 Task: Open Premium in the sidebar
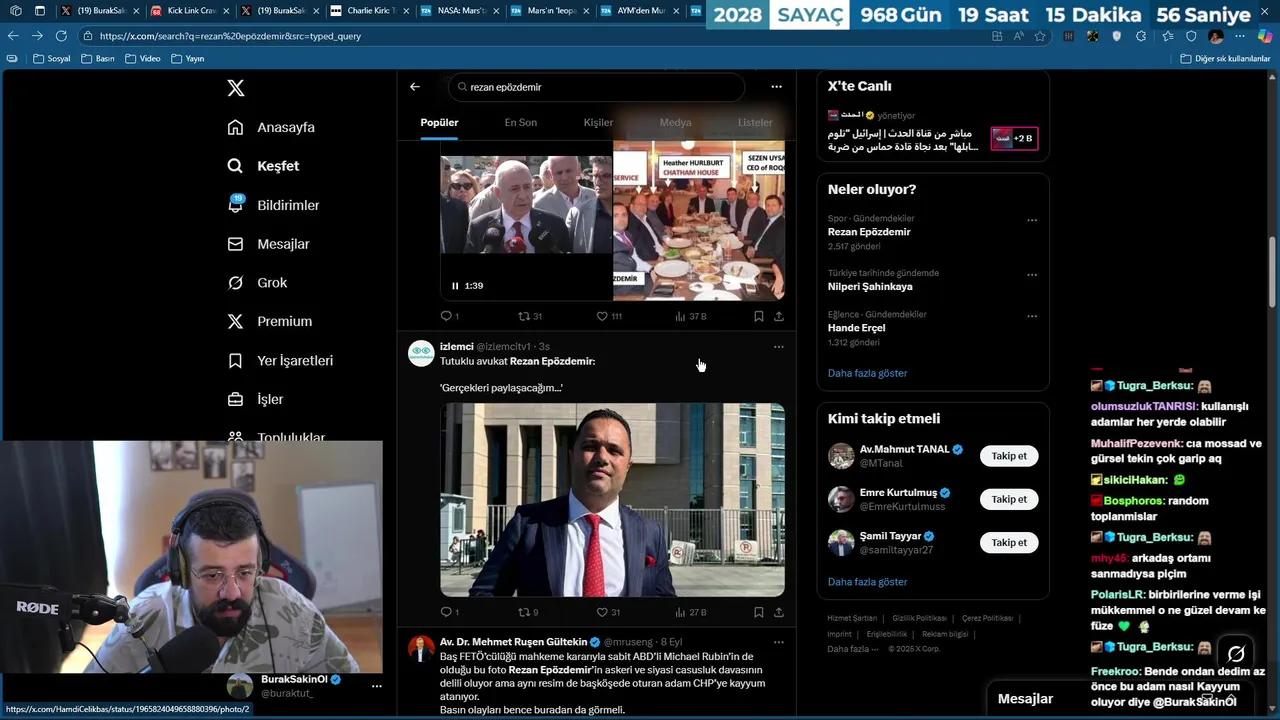pos(269,321)
